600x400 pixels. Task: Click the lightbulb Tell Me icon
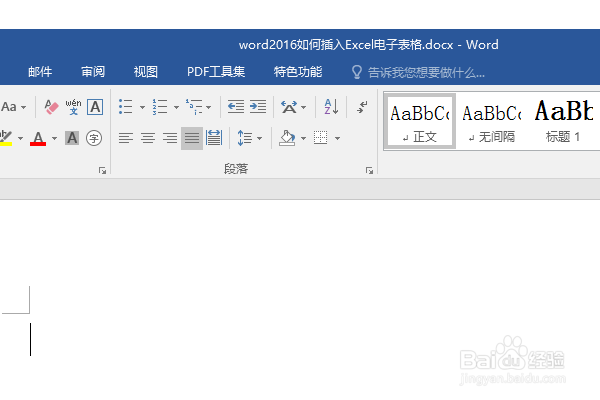click(357, 72)
